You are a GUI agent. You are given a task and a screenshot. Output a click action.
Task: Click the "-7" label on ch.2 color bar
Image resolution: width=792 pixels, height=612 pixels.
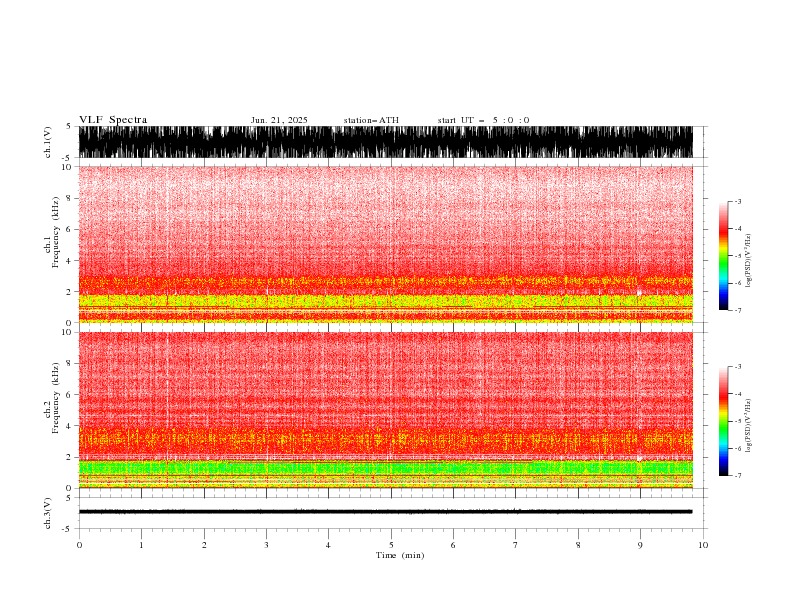(737, 476)
